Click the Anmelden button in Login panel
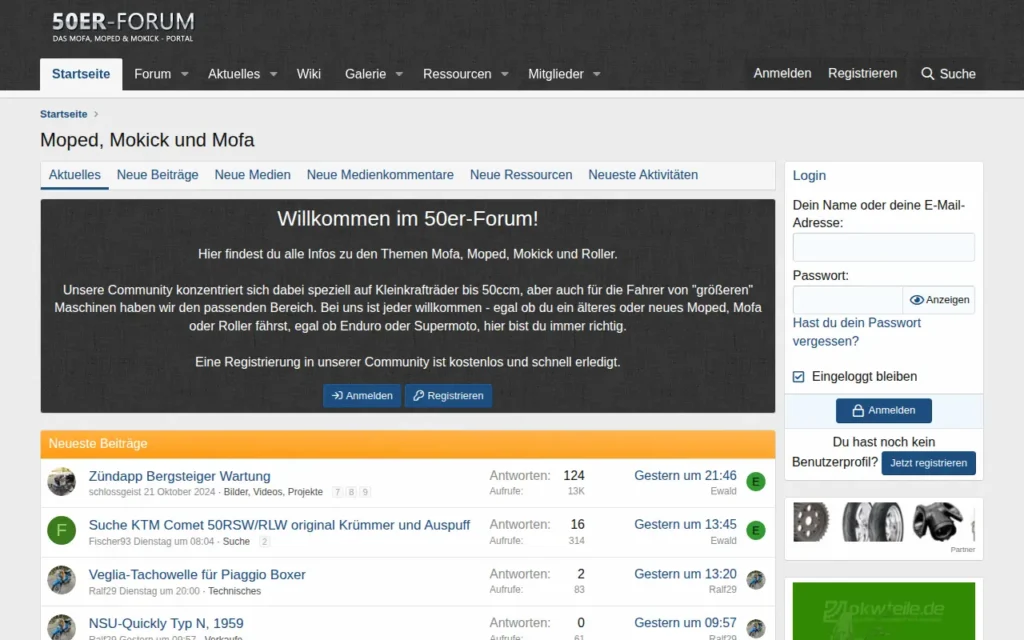The width and height of the screenshot is (1024, 640). pyautogui.click(x=884, y=411)
